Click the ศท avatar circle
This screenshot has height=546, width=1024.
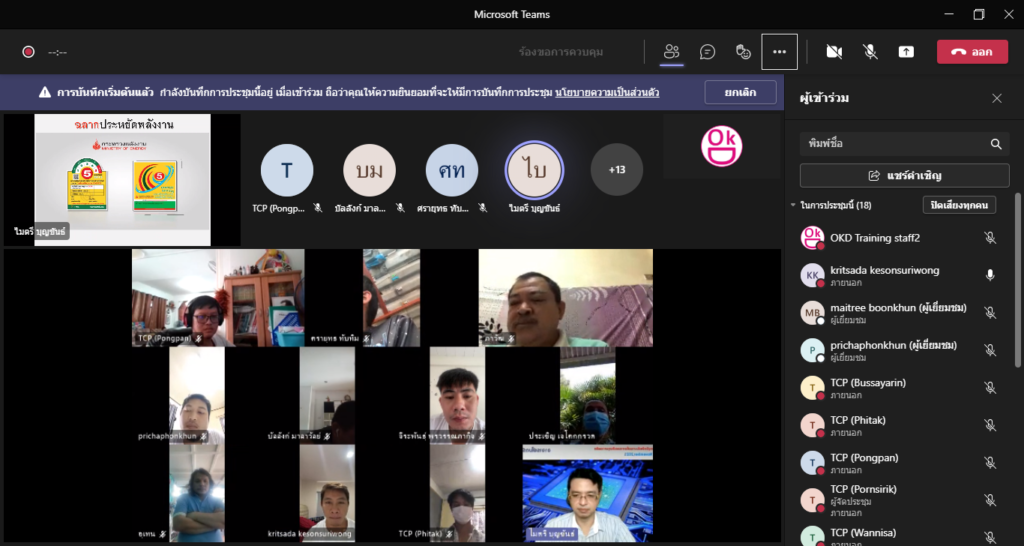[x=452, y=170]
